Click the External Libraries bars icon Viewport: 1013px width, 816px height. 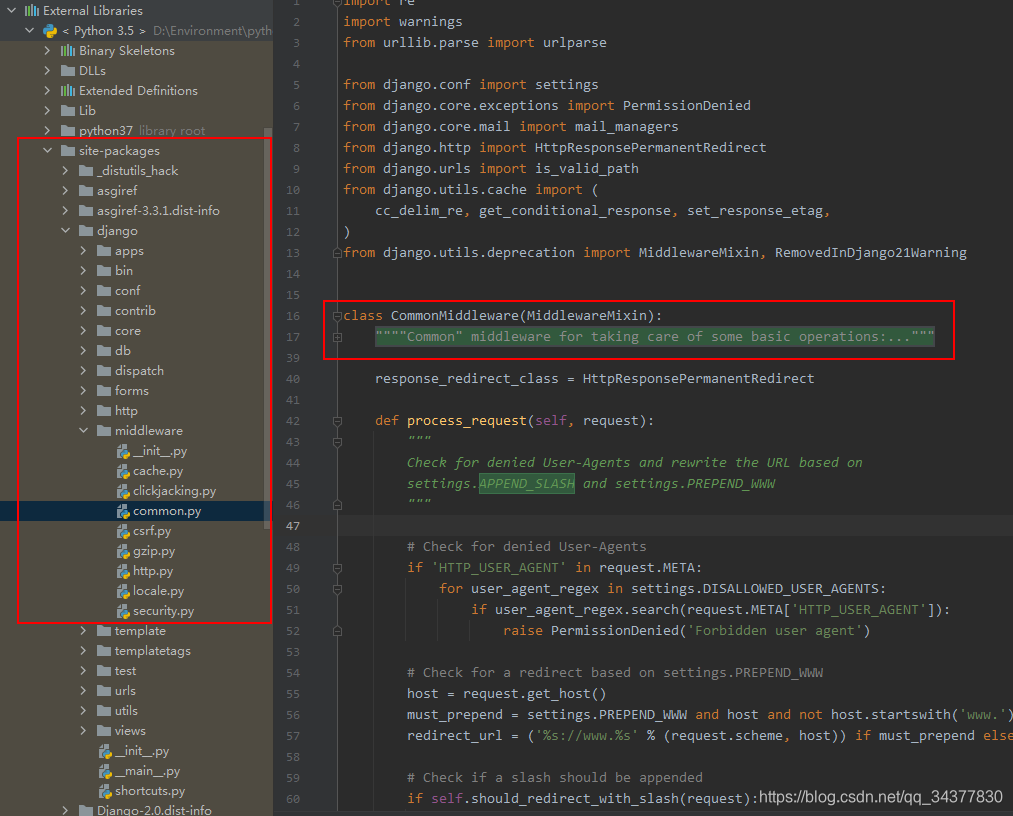[32, 10]
